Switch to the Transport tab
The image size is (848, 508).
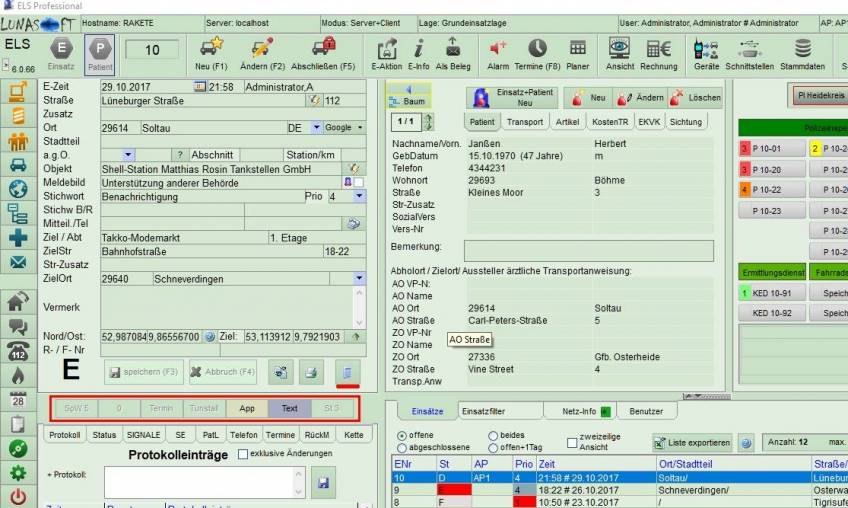pos(525,122)
